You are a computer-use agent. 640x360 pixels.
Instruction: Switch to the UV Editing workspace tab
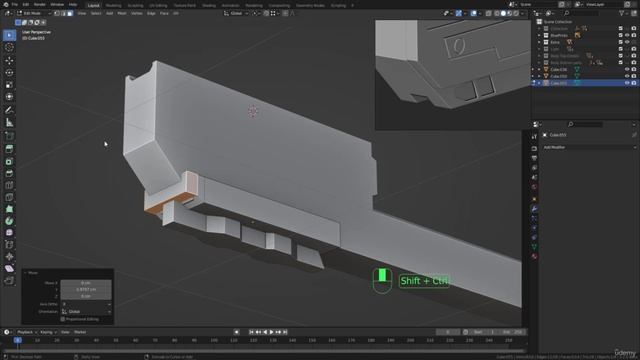coord(158,5)
